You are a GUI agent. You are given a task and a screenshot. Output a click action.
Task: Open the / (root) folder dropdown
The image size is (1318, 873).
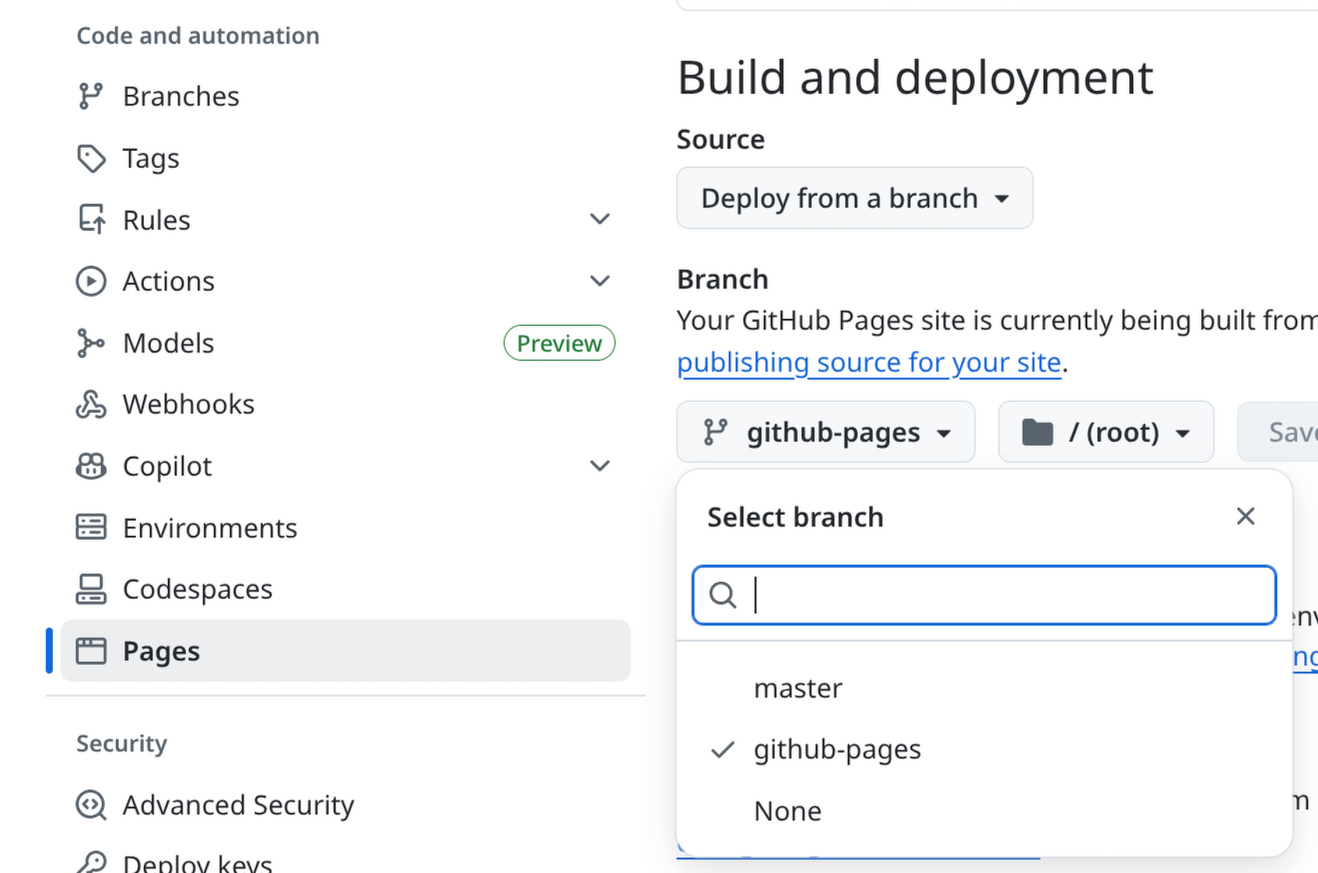pyautogui.click(x=1106, y=432)
